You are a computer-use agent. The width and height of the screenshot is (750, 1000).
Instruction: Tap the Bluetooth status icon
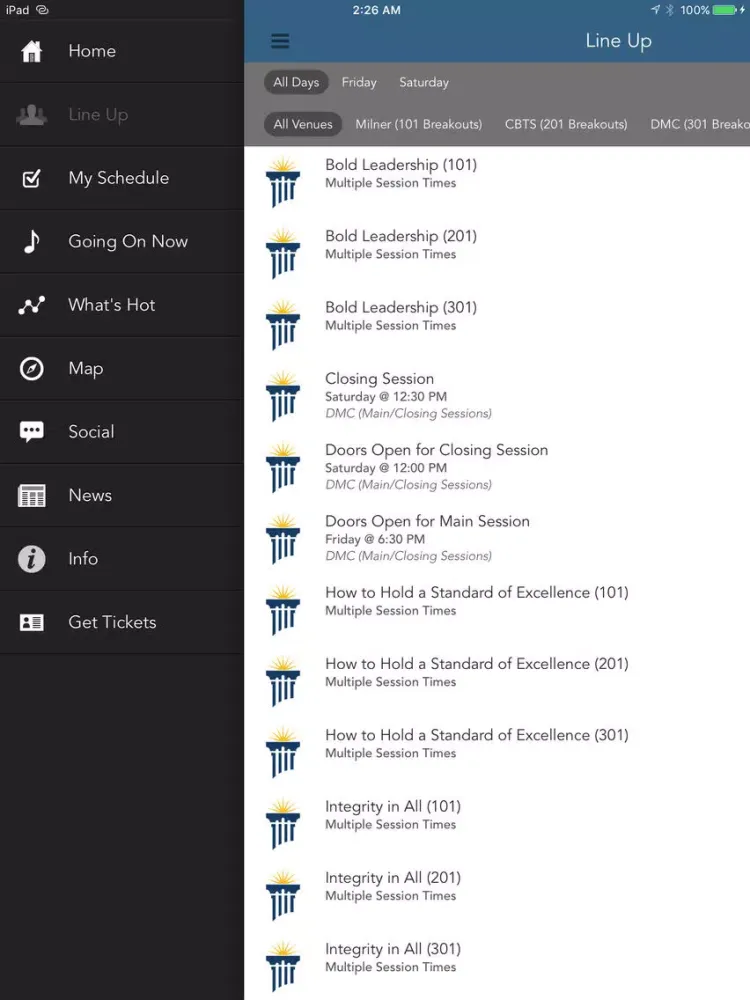click(x=670, y=10)
